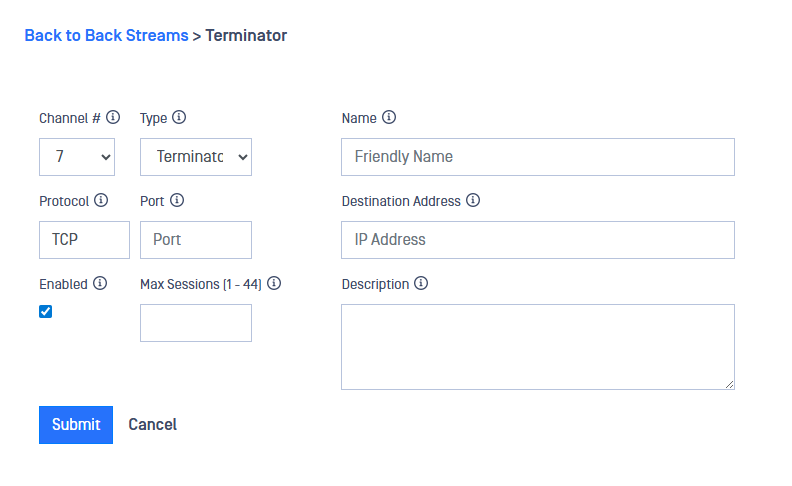Click info icon beside Enabled label
Image resolution: width=792 pixels, height=486 pixels.
100,283
